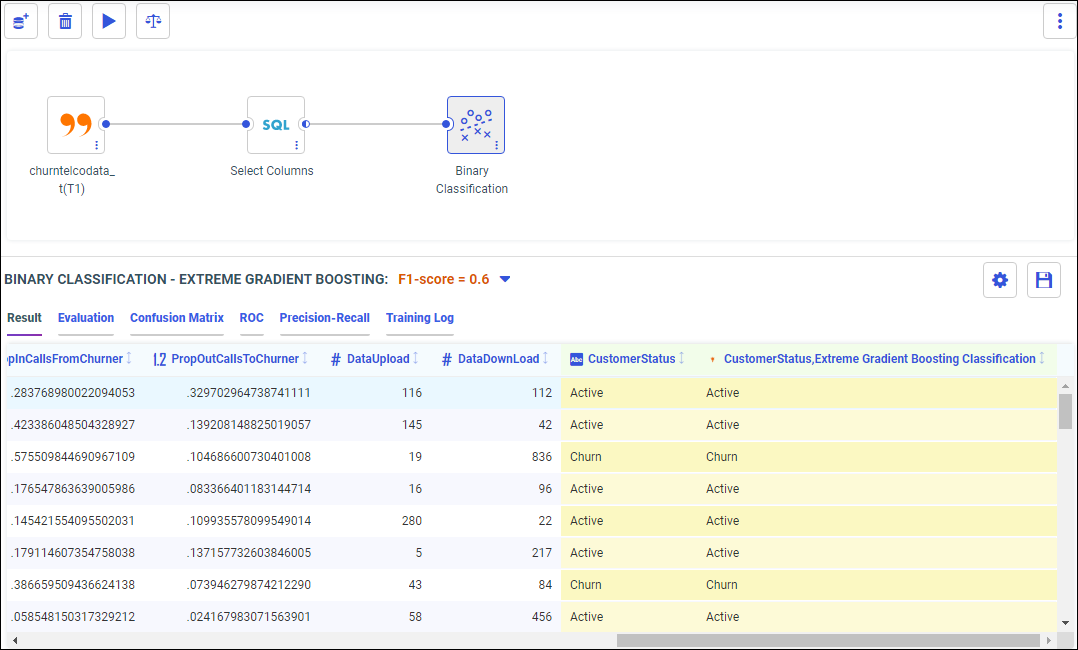The image size is (1078, 650).
Task: Open the Confusion Matrix tab
Action: (x=177, y=318)
